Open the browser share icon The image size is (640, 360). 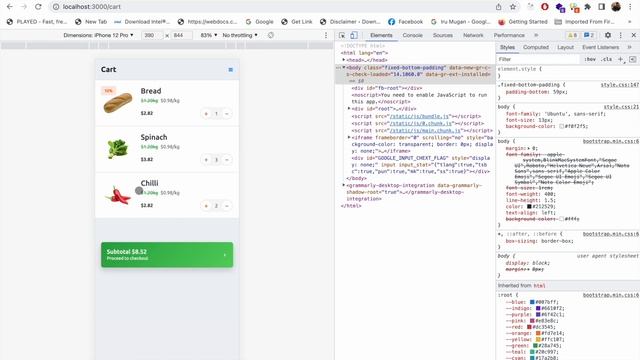tap(498, 7)
